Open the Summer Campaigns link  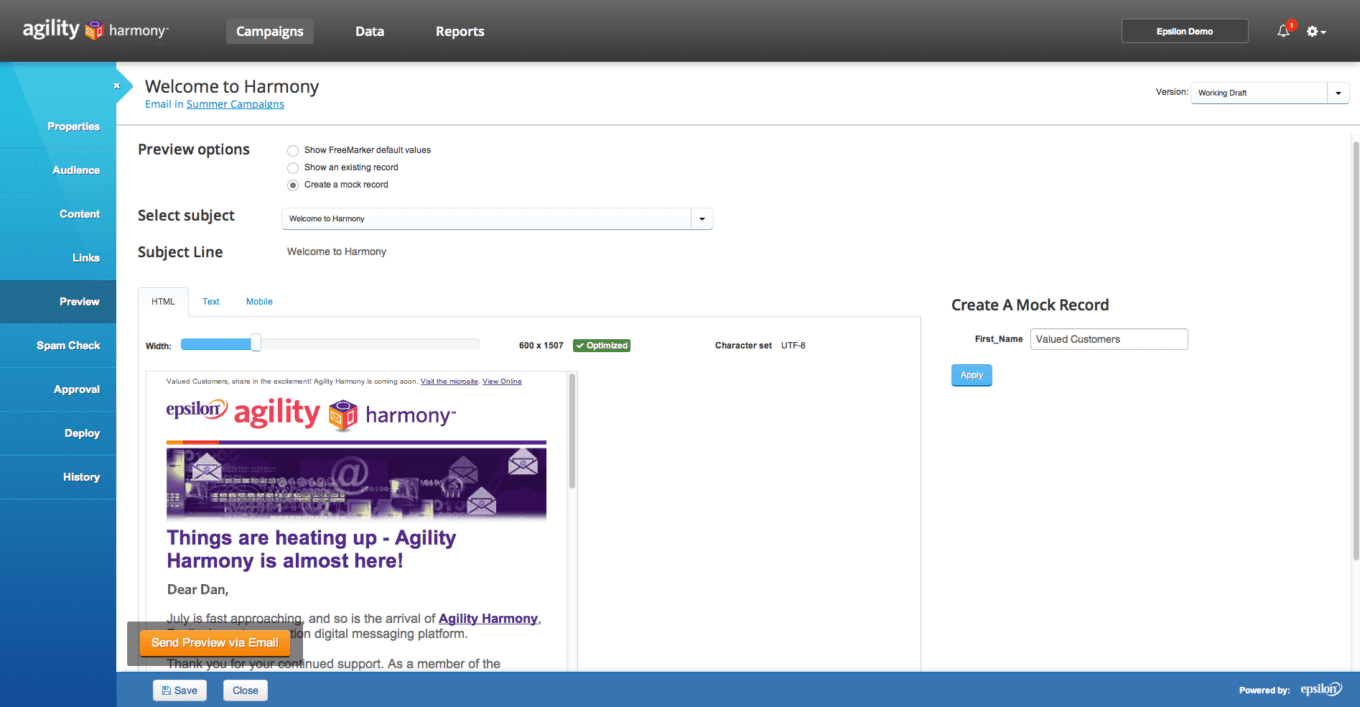[235, 104]
